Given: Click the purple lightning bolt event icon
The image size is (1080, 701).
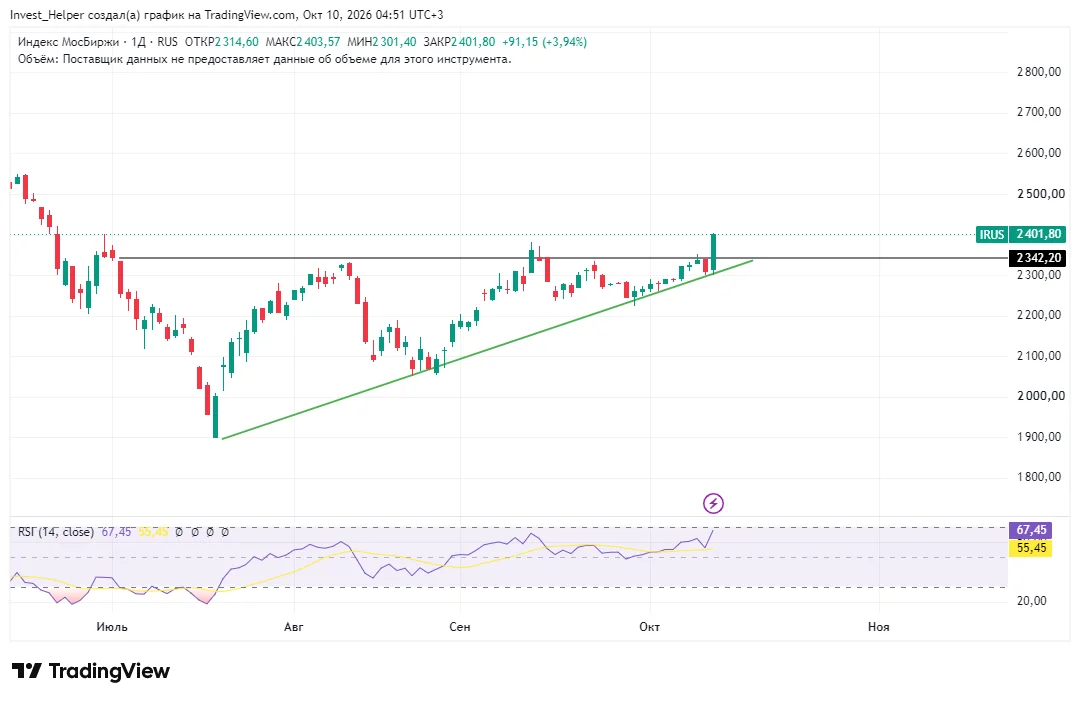Looking at the screenshot, I should click(713, 503).
